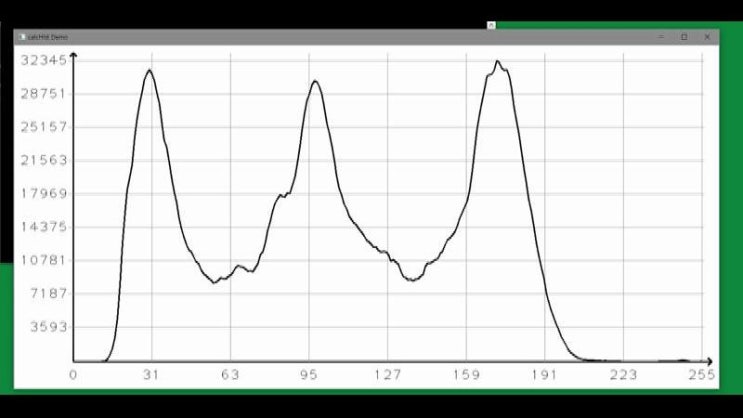Minimize the calcHist Demo window
The width and height of the screenshot is (743, 418).
660,37
